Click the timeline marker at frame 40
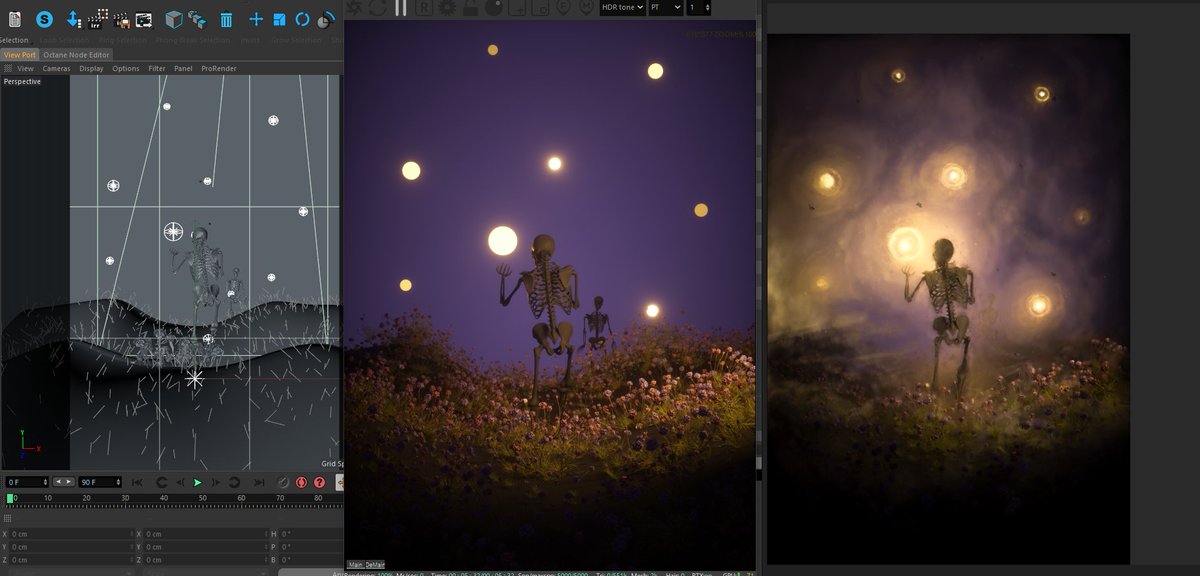This screenshot has height=576, width=1200. (x=163, y=498)
